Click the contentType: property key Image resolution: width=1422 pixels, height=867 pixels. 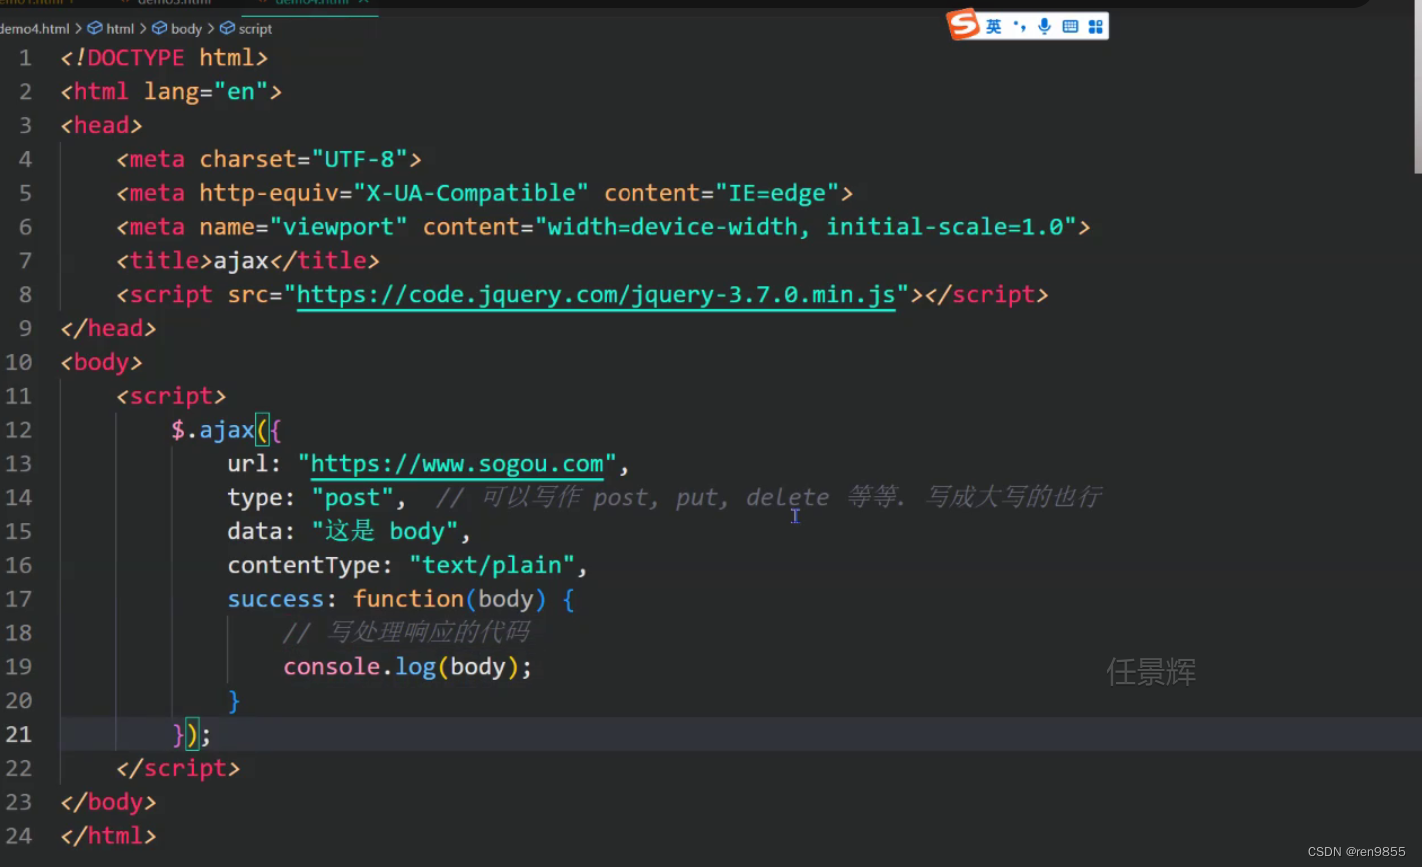tap(310, 565)
